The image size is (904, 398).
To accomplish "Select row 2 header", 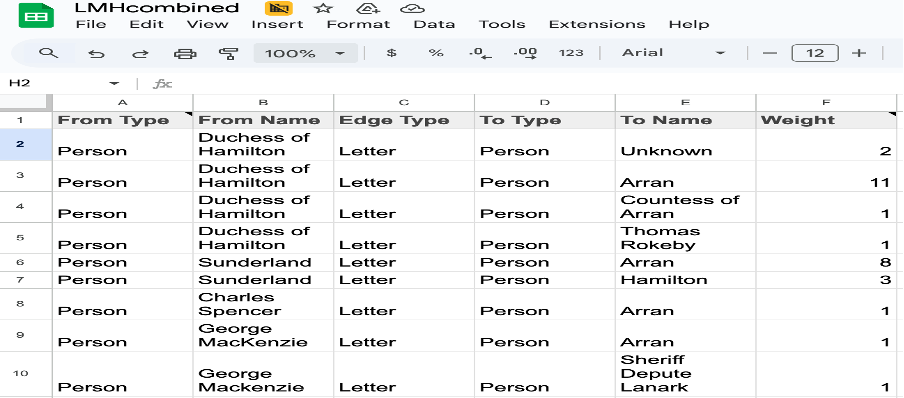I will point(26,144).
